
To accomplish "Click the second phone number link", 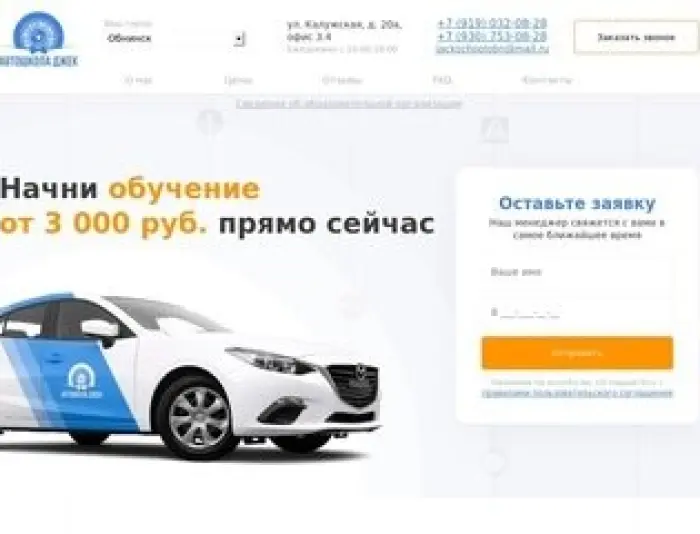I will (x=492, y=36).
